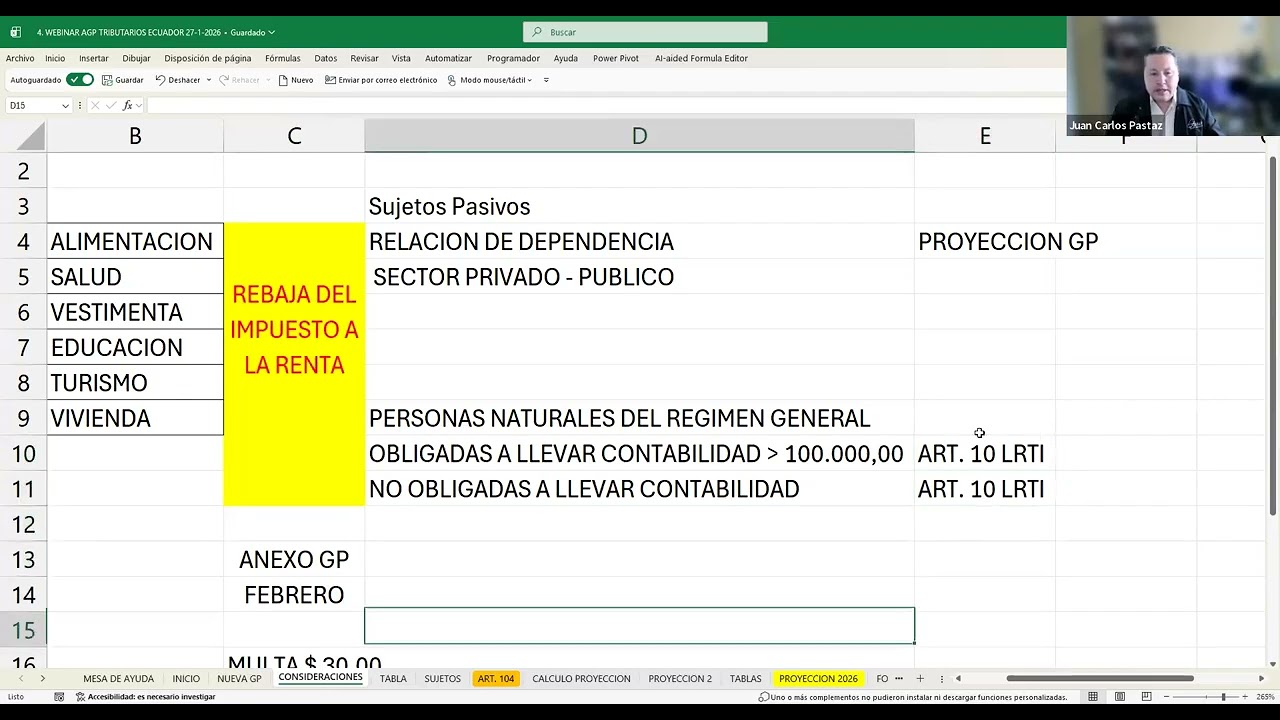Select row 10 header
The width and height of the screenshot is (1280, 720).
click(23, 454)
